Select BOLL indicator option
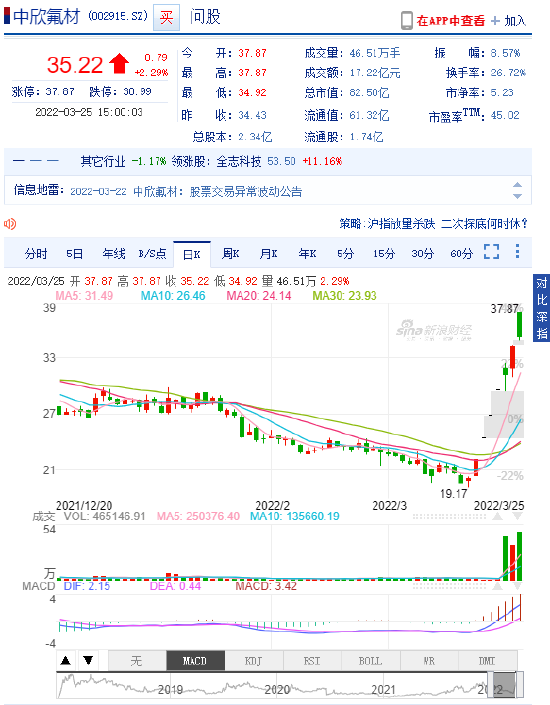This screenshot has width=550, height=705. [371, 660]
